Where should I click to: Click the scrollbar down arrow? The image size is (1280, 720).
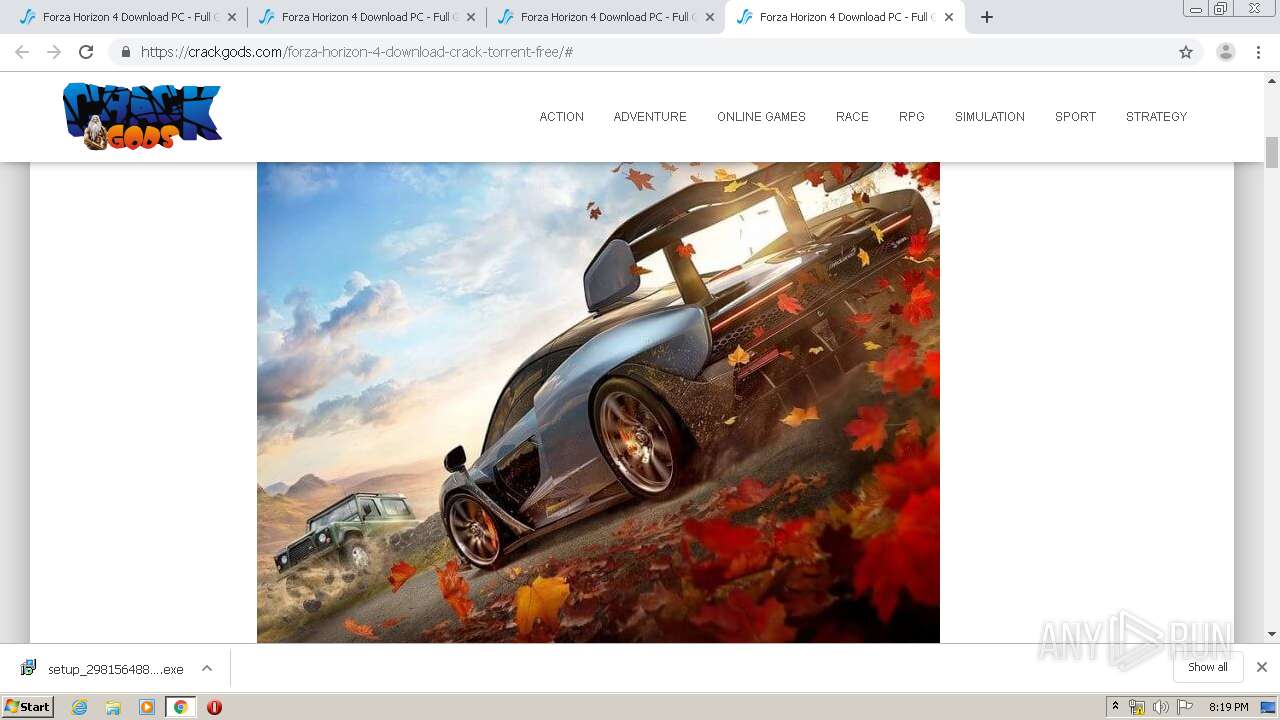(1272, 634)
